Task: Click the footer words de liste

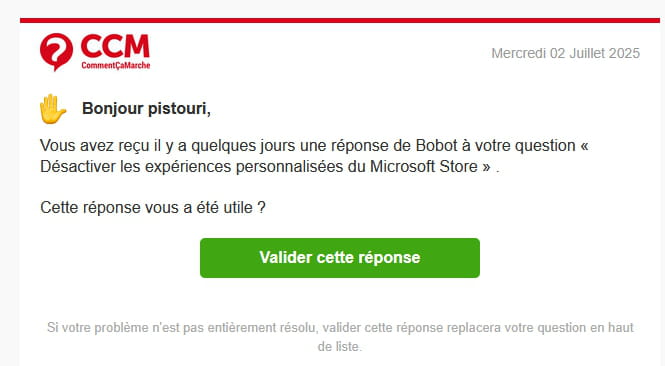Action: click(340, 346)
